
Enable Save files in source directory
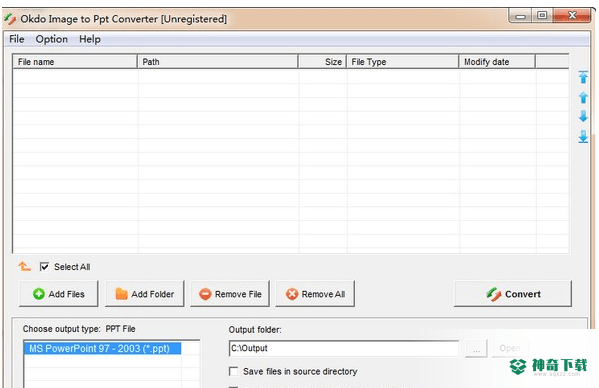click(233, 371)
